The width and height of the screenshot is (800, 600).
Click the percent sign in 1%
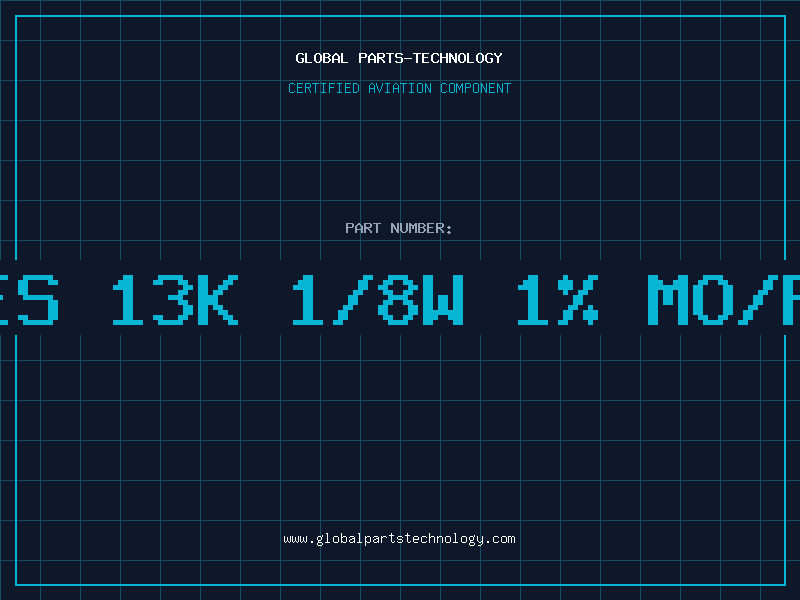click(578, 299)
